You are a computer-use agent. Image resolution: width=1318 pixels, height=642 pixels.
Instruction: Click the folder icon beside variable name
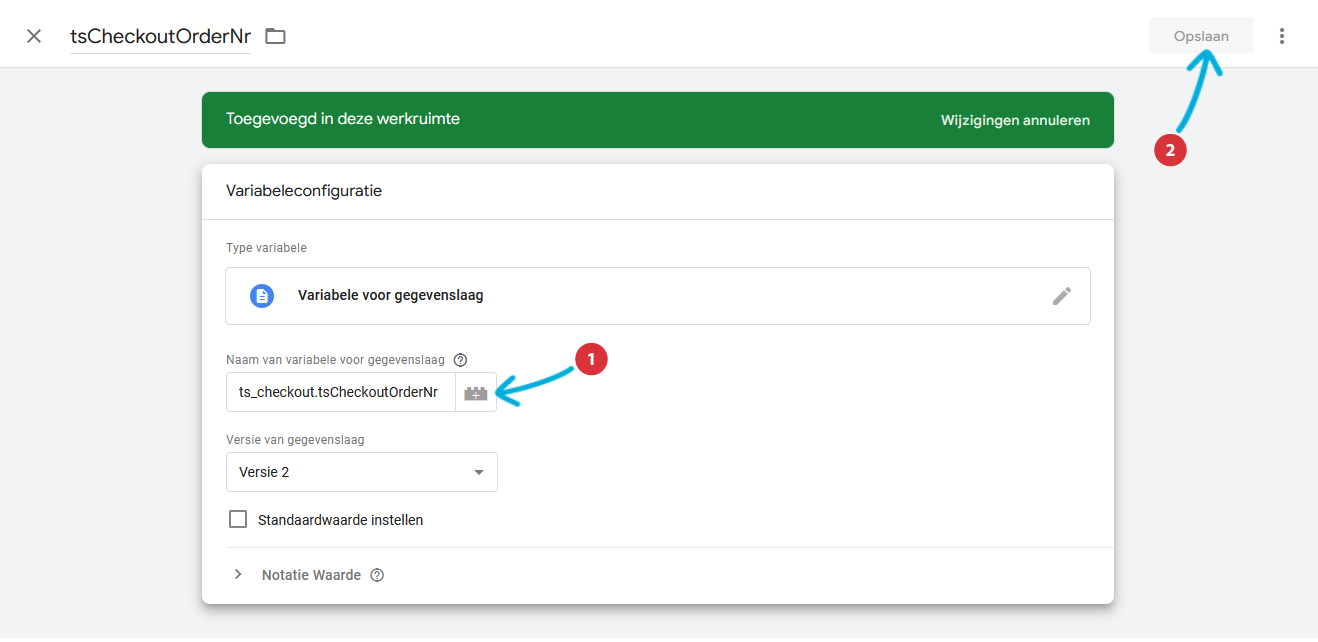tap(275, 36)
